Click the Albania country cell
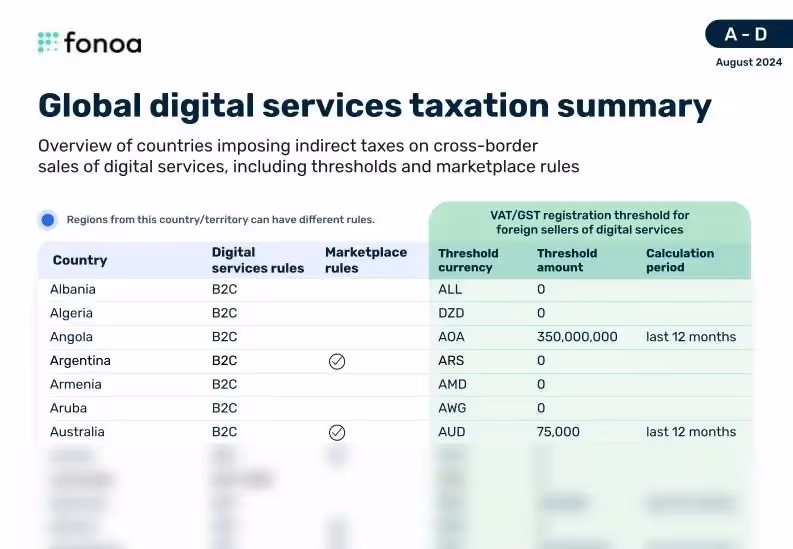The height and width of the screenshot is (549, 793). point(73,289)
